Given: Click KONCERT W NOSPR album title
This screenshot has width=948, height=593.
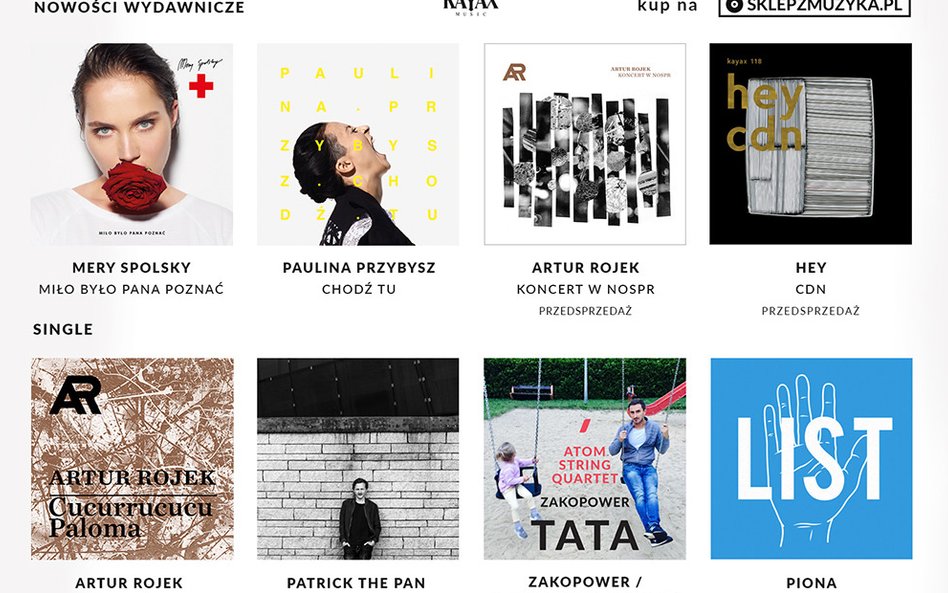Looking at the screenshot, I should click(586, 289).
